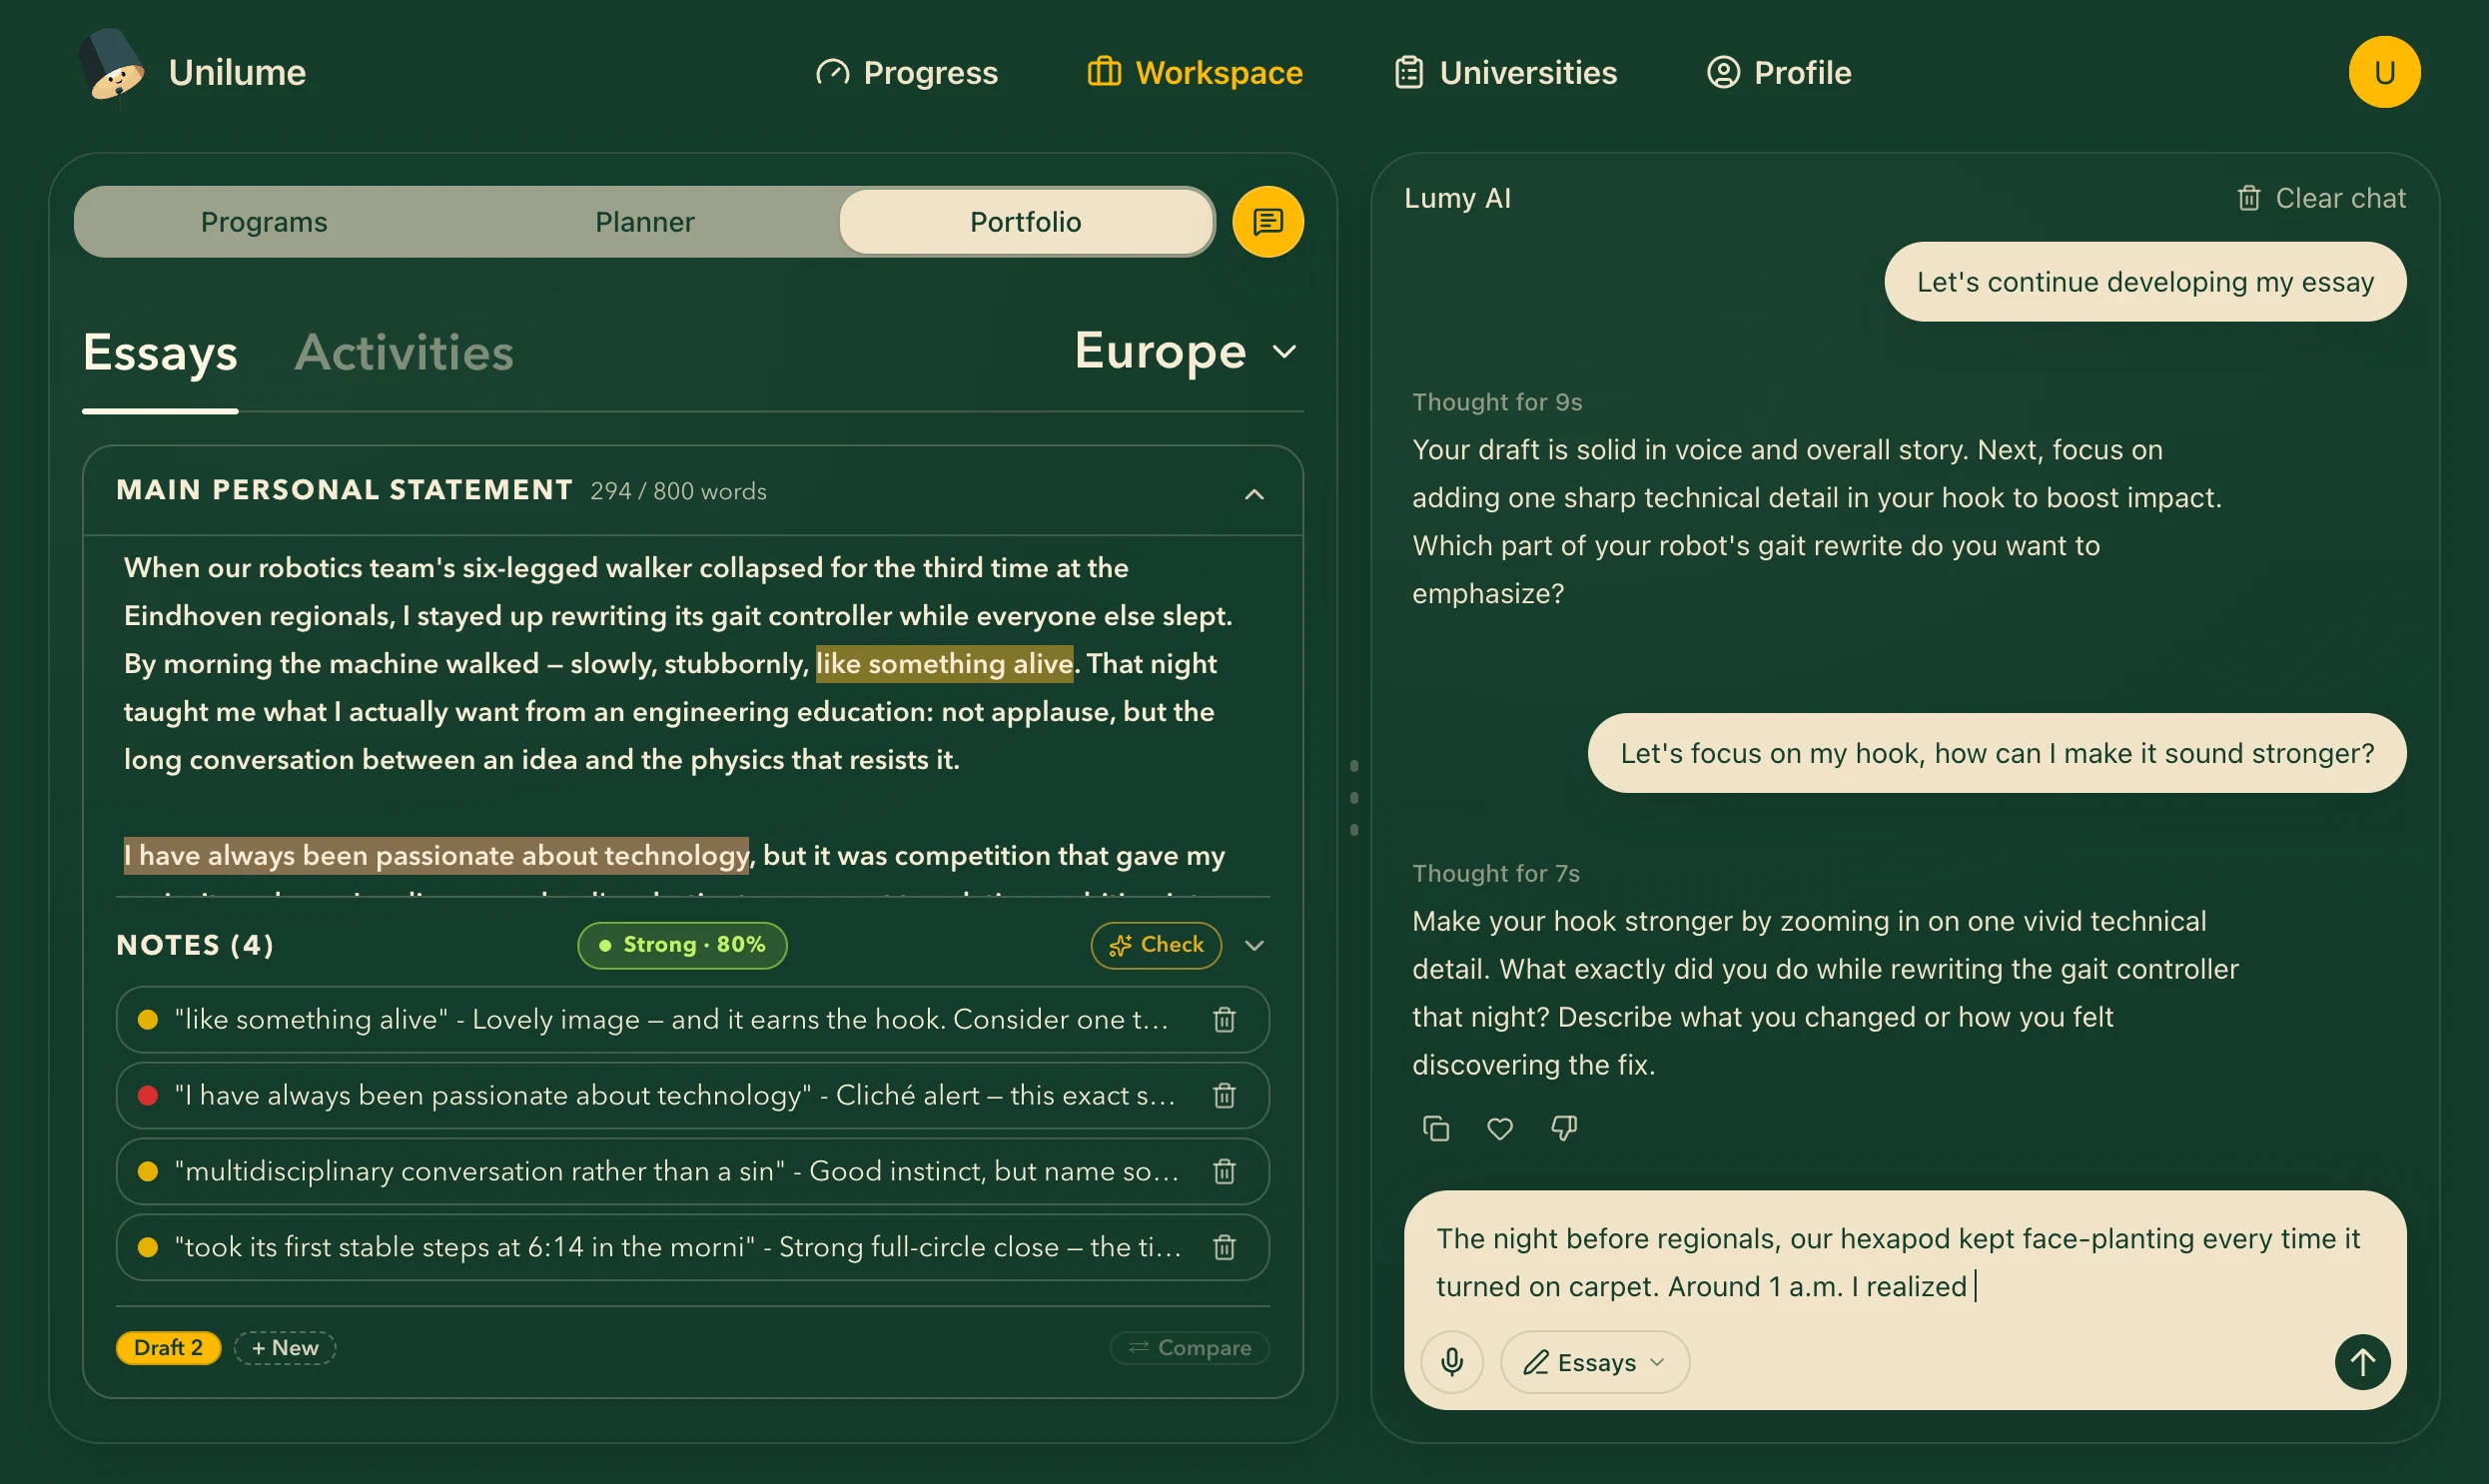
Task: Select the Draft 2 chip
Action: click(168, 1347)
